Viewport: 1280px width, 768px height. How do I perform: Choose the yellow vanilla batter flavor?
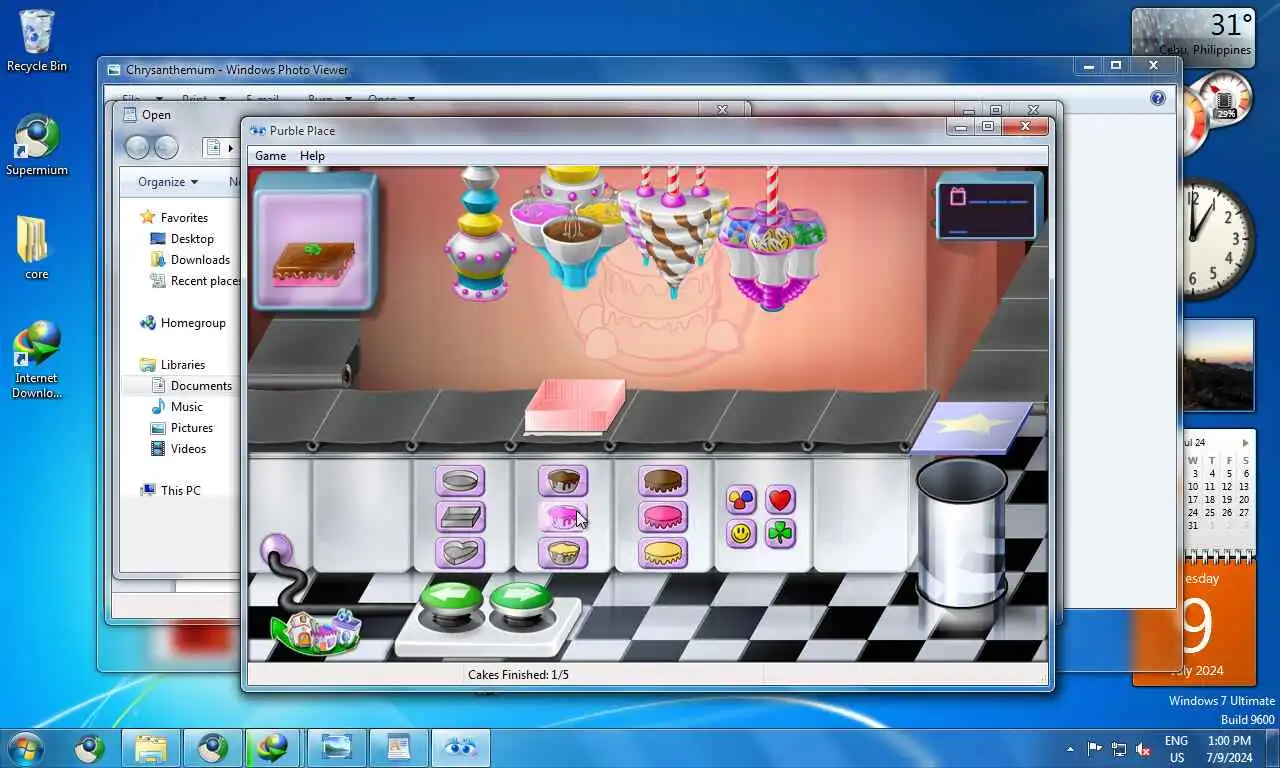point(563,553)
